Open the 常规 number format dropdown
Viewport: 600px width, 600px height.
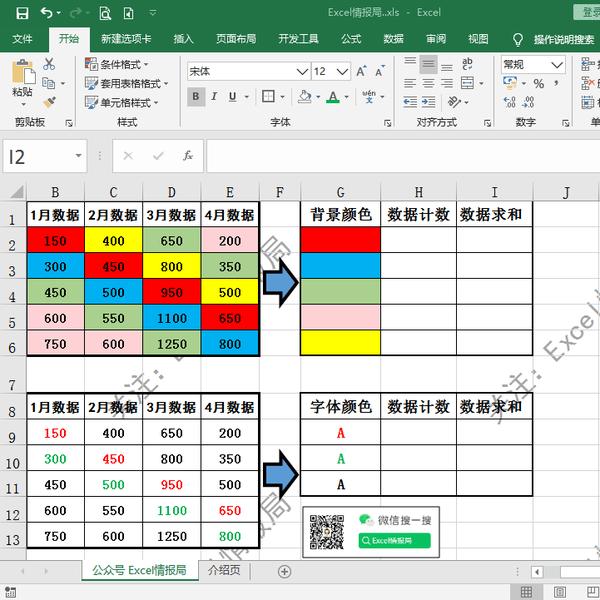pos(557,65)
